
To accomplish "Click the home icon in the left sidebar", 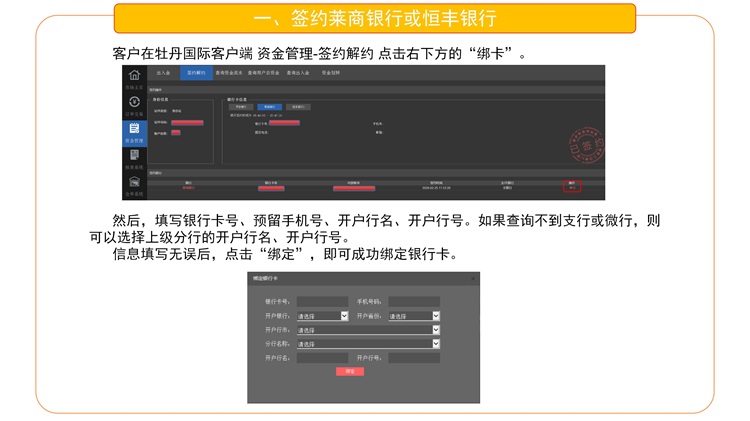I will click(133, 77).
